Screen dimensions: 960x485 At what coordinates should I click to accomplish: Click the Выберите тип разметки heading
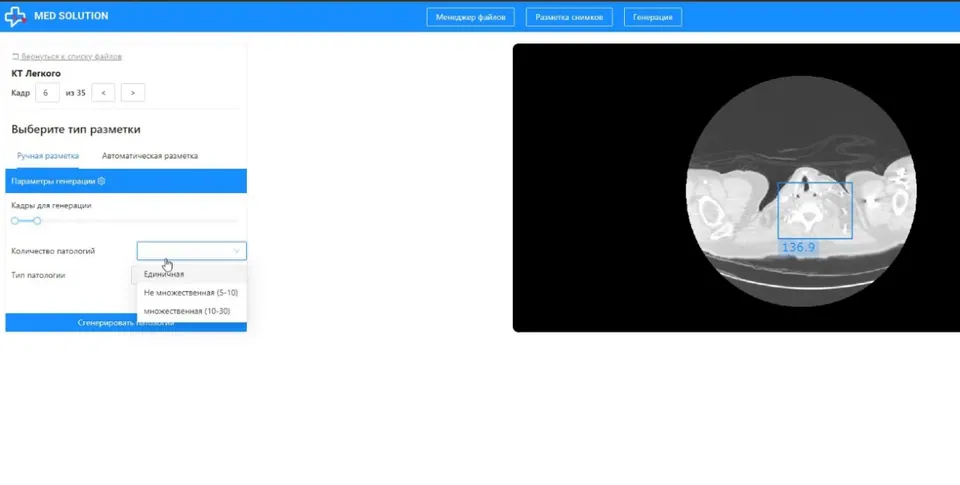click(76, 129)
